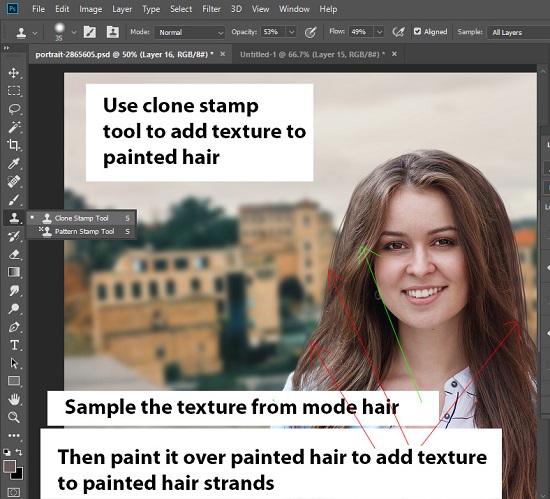Select the Rectangular Marquee tool

tap(14, 91)
